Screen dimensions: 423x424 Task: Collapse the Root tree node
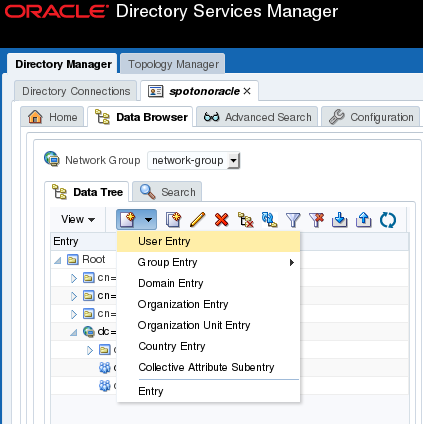(58, 260)
